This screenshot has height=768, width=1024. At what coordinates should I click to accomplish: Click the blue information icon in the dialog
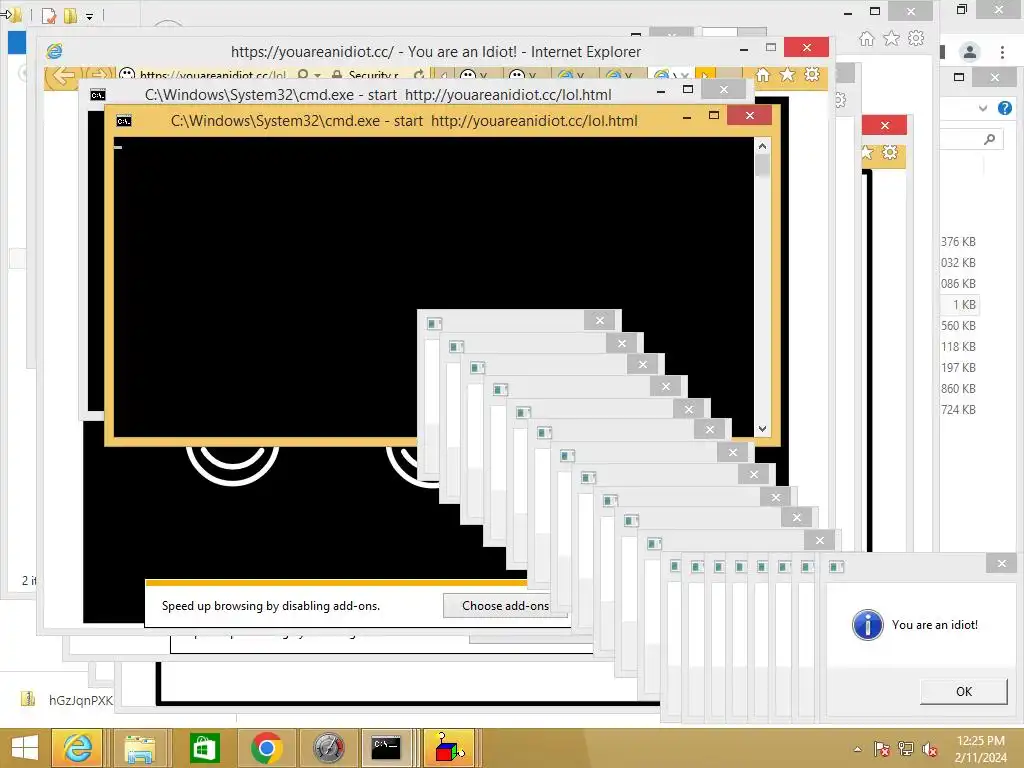click(x=867, y=625)
